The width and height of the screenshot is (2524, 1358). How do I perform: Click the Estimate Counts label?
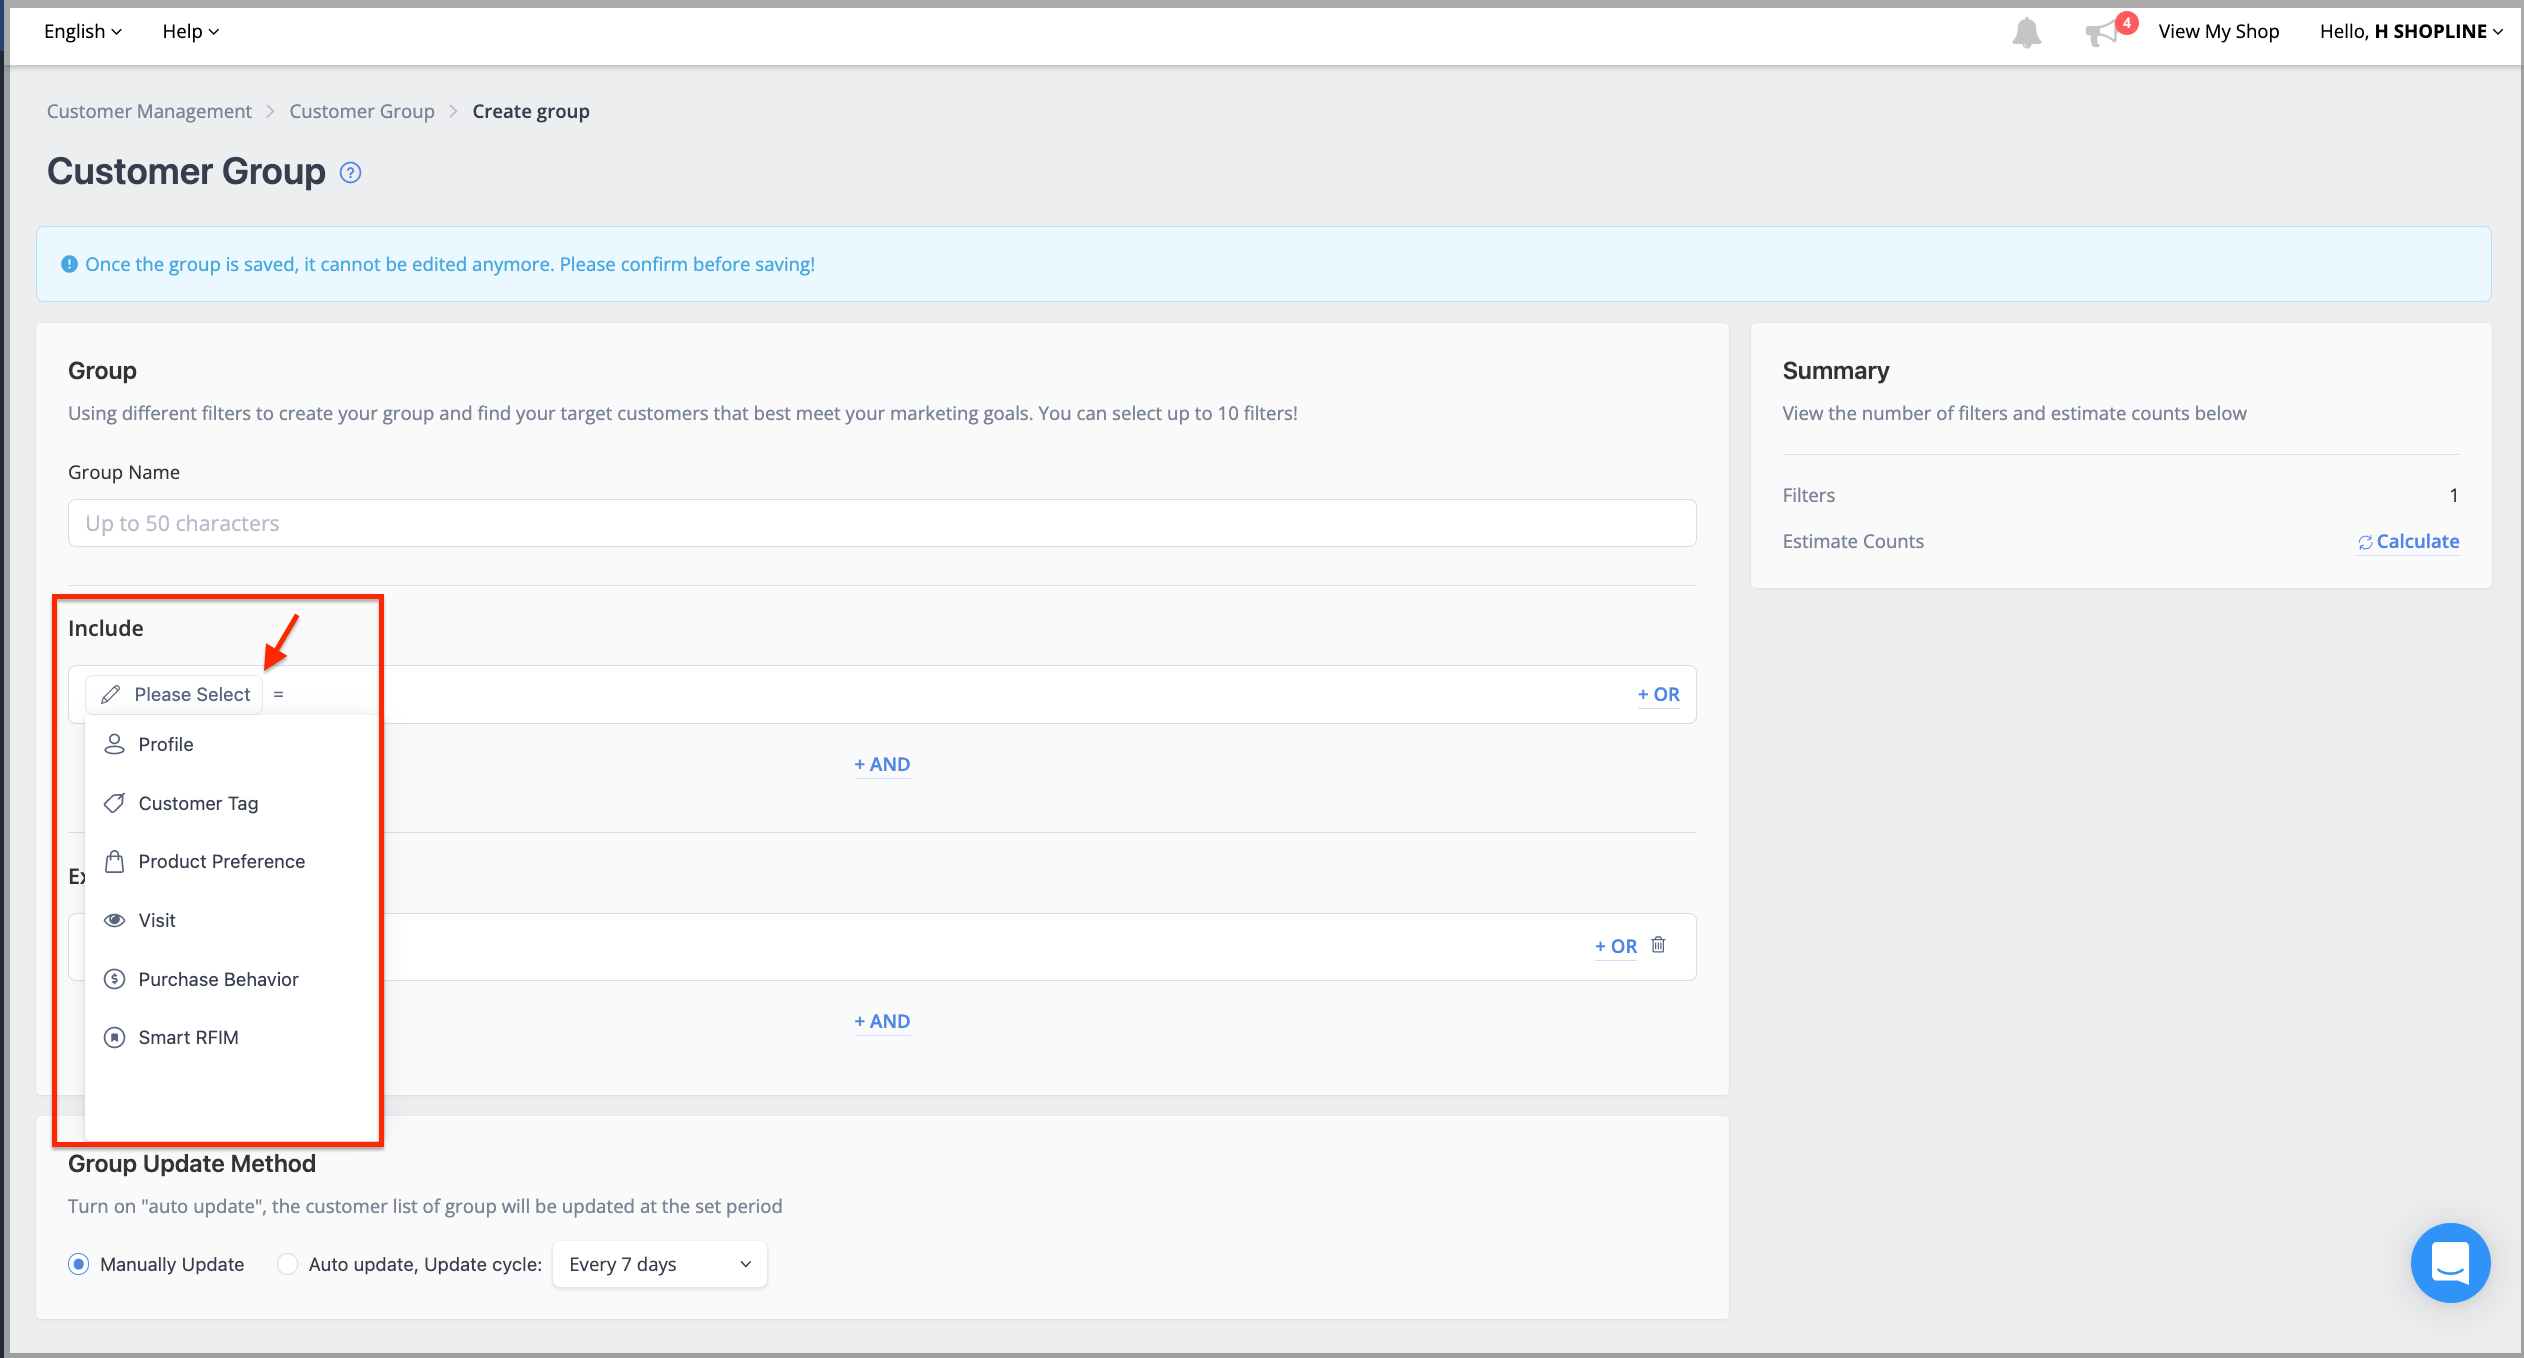(x=1852, y=541)
